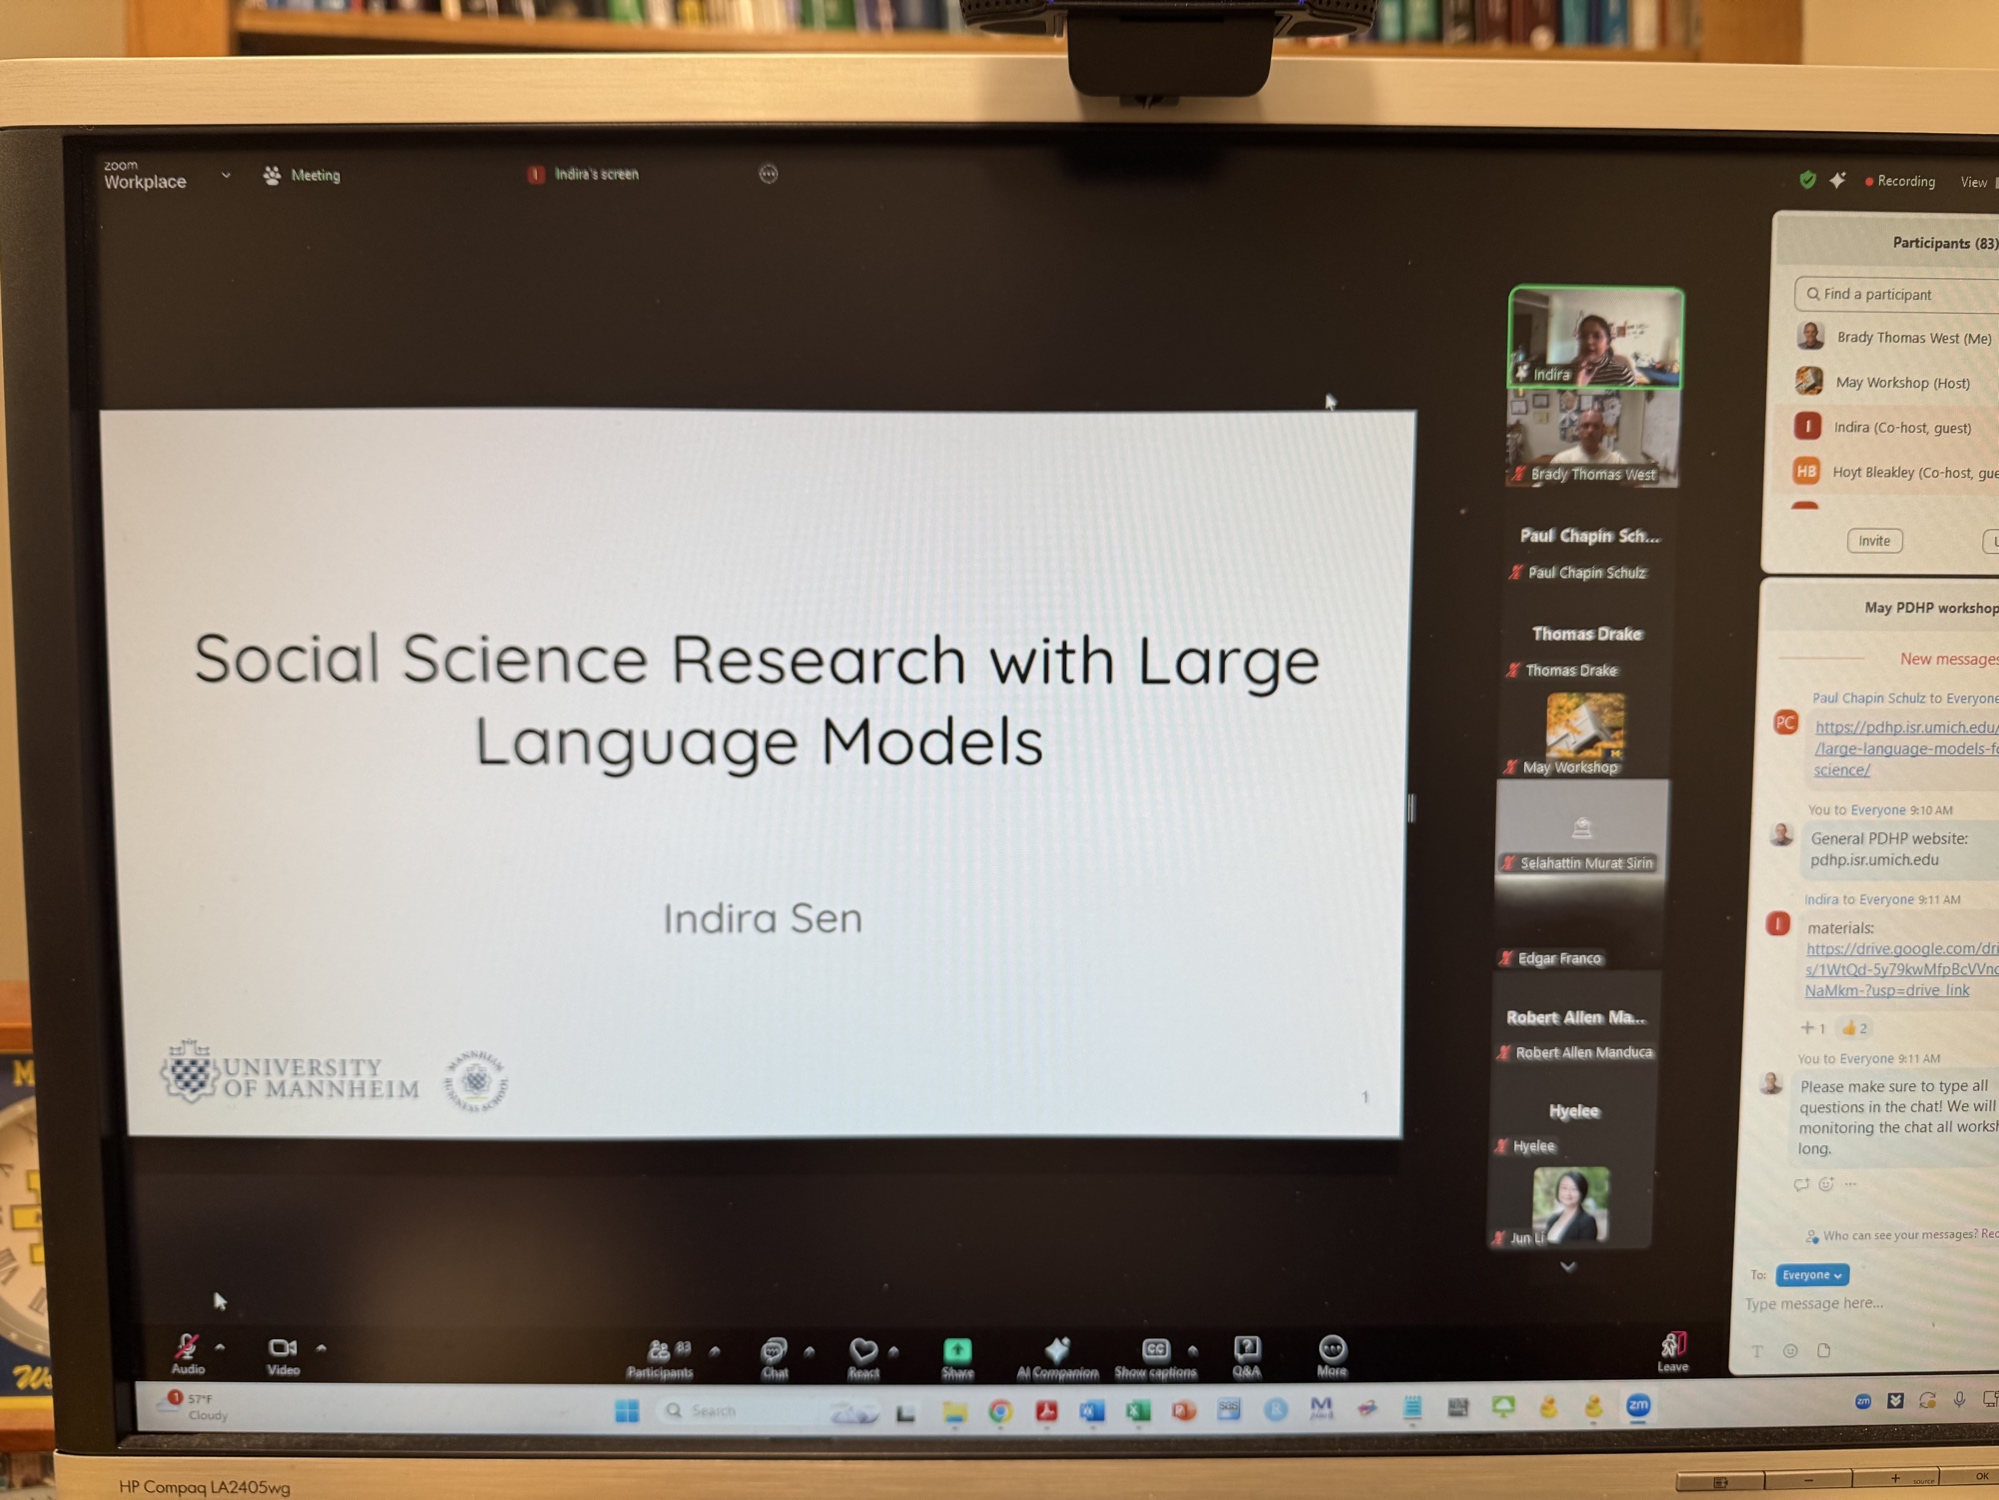Open the Meeting info menu
Image resolution: width=1999 pixels, height=1500 pixels.
[303, 176]
